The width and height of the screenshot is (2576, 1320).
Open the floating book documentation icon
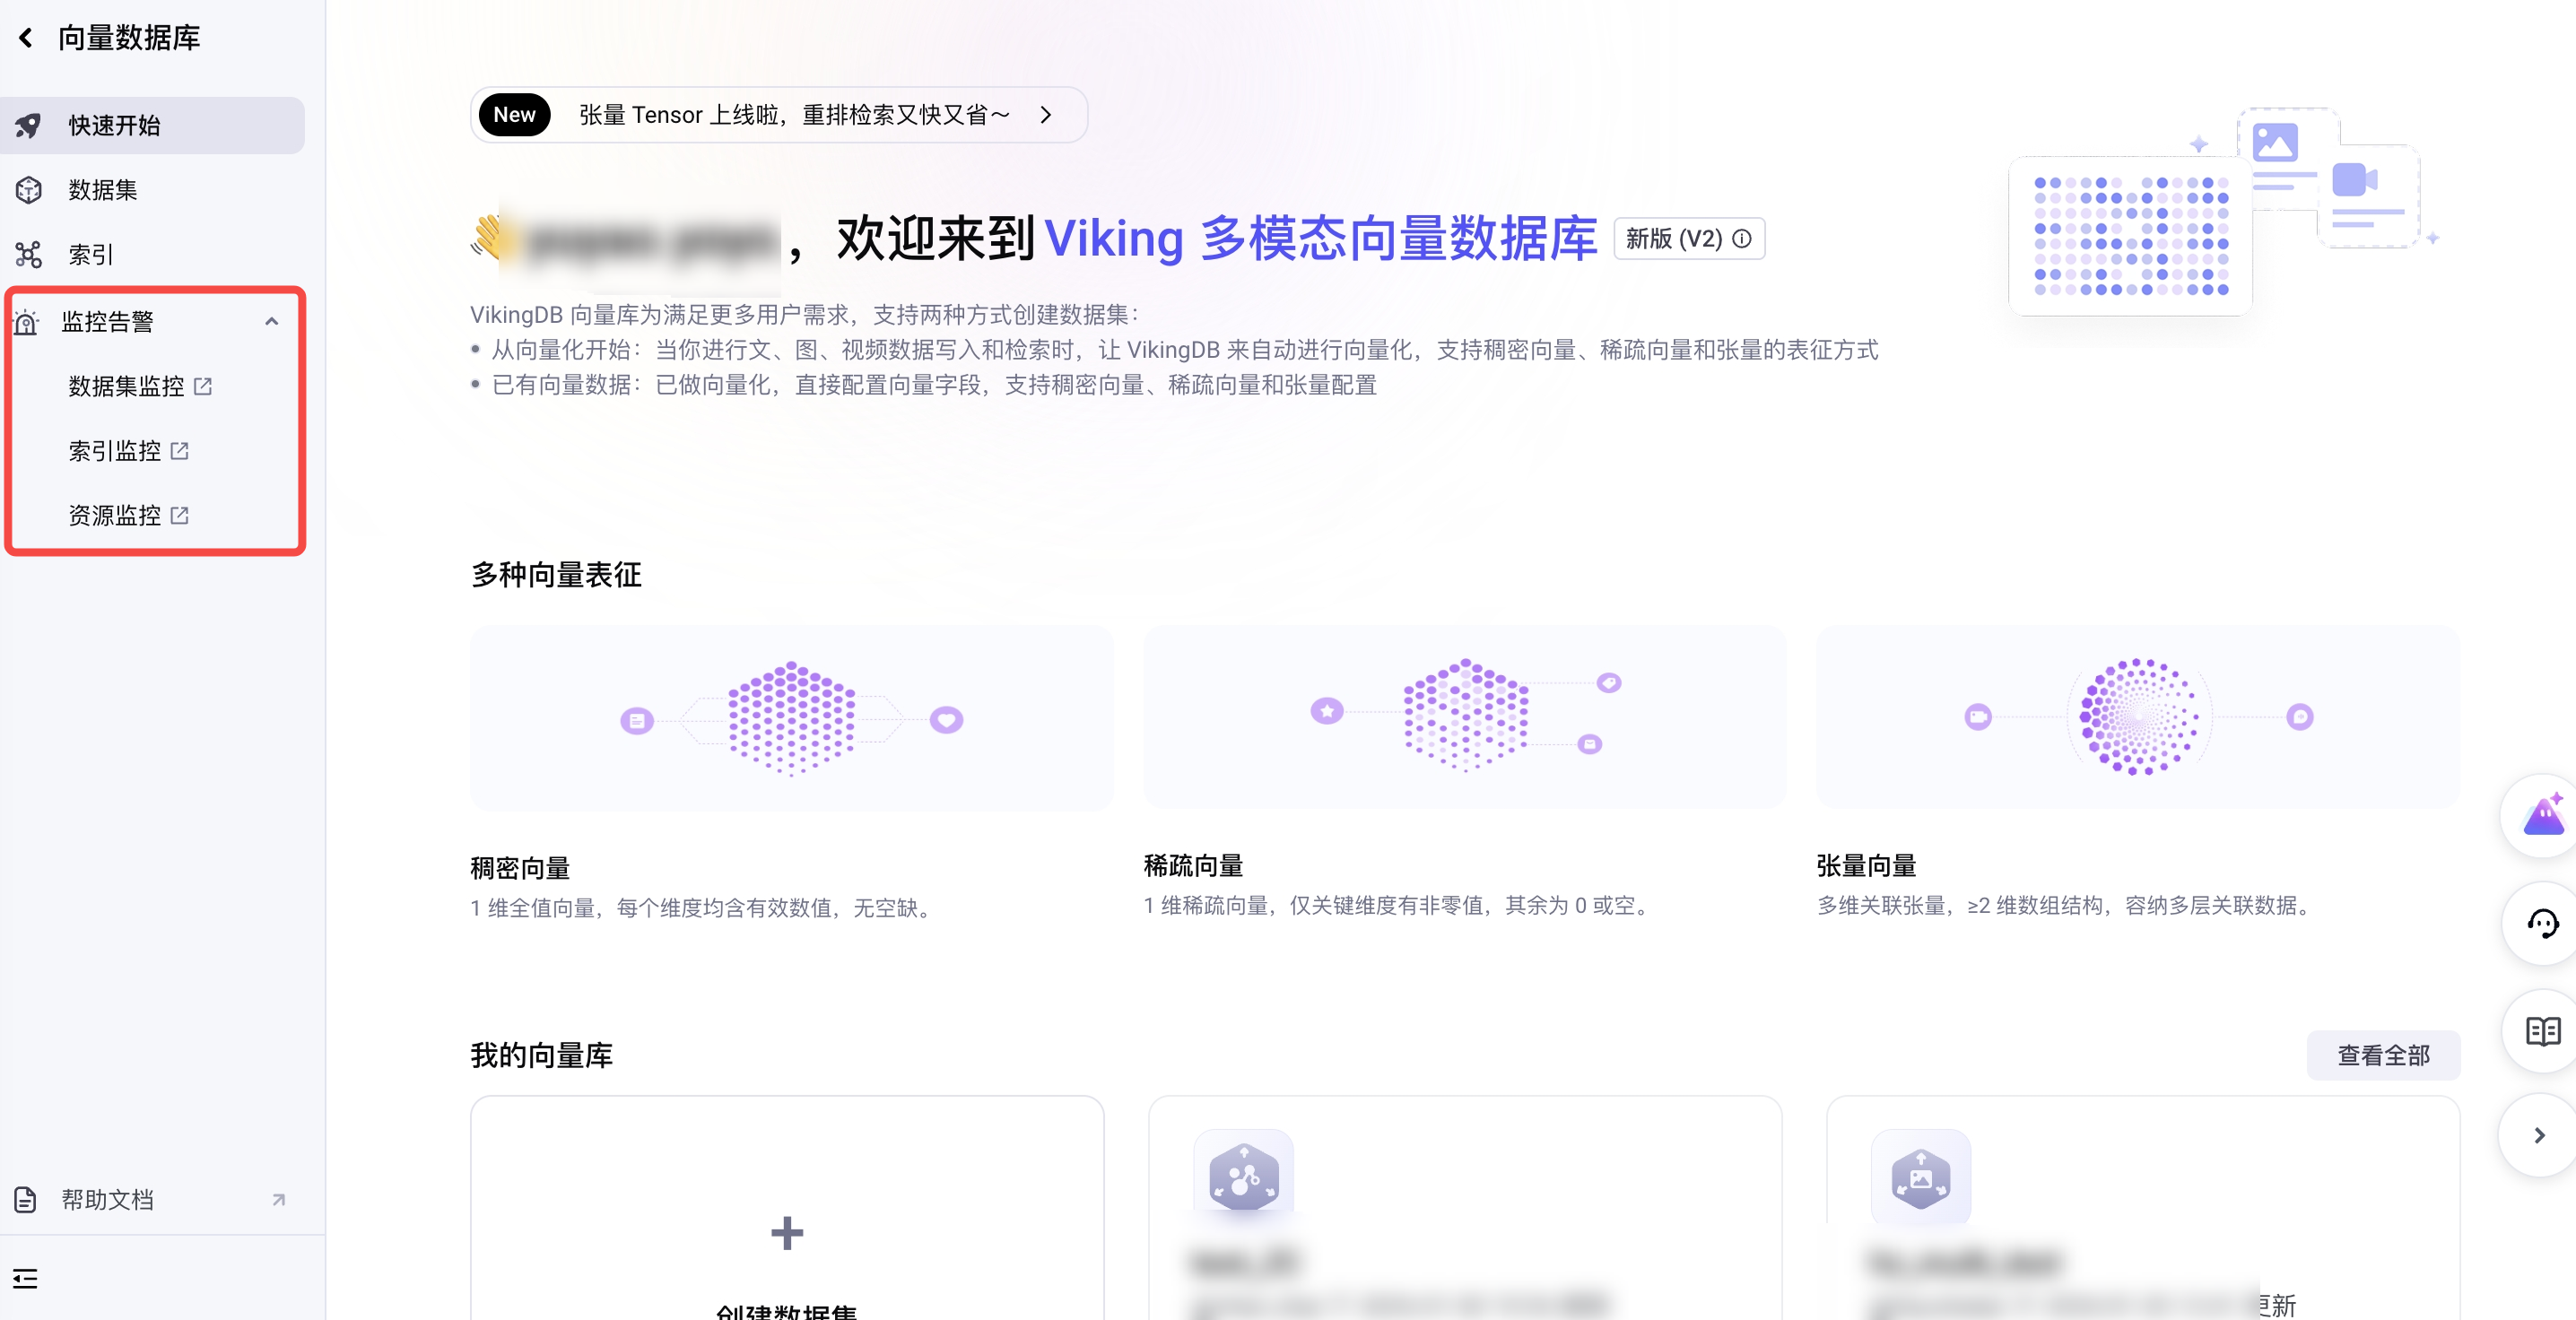point(2543,1031)
